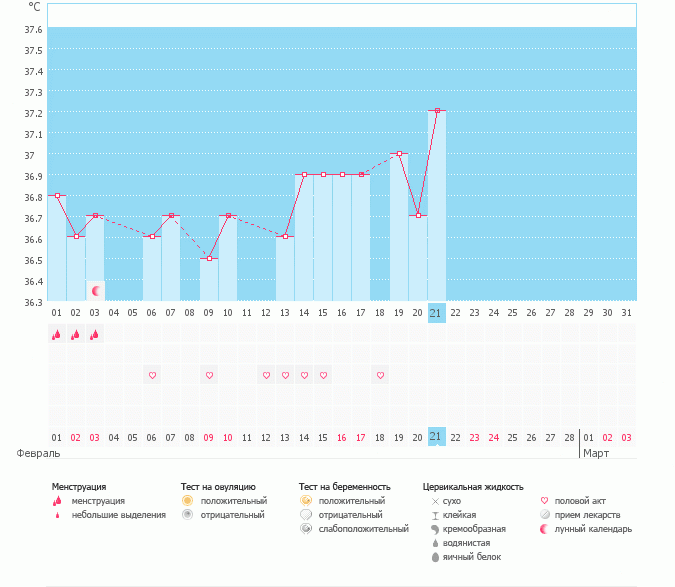This screenshot has height=587, width=675.
Task: Click the menstruation icon on day 01
Action: point(57,335)
